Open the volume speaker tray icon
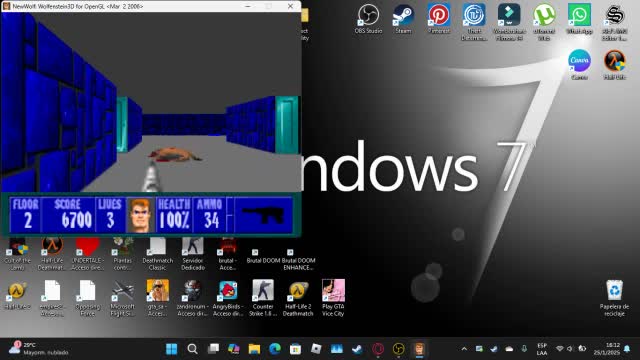Image resolution: width=640 pixels, height=360 pixels. click(571, 349)
